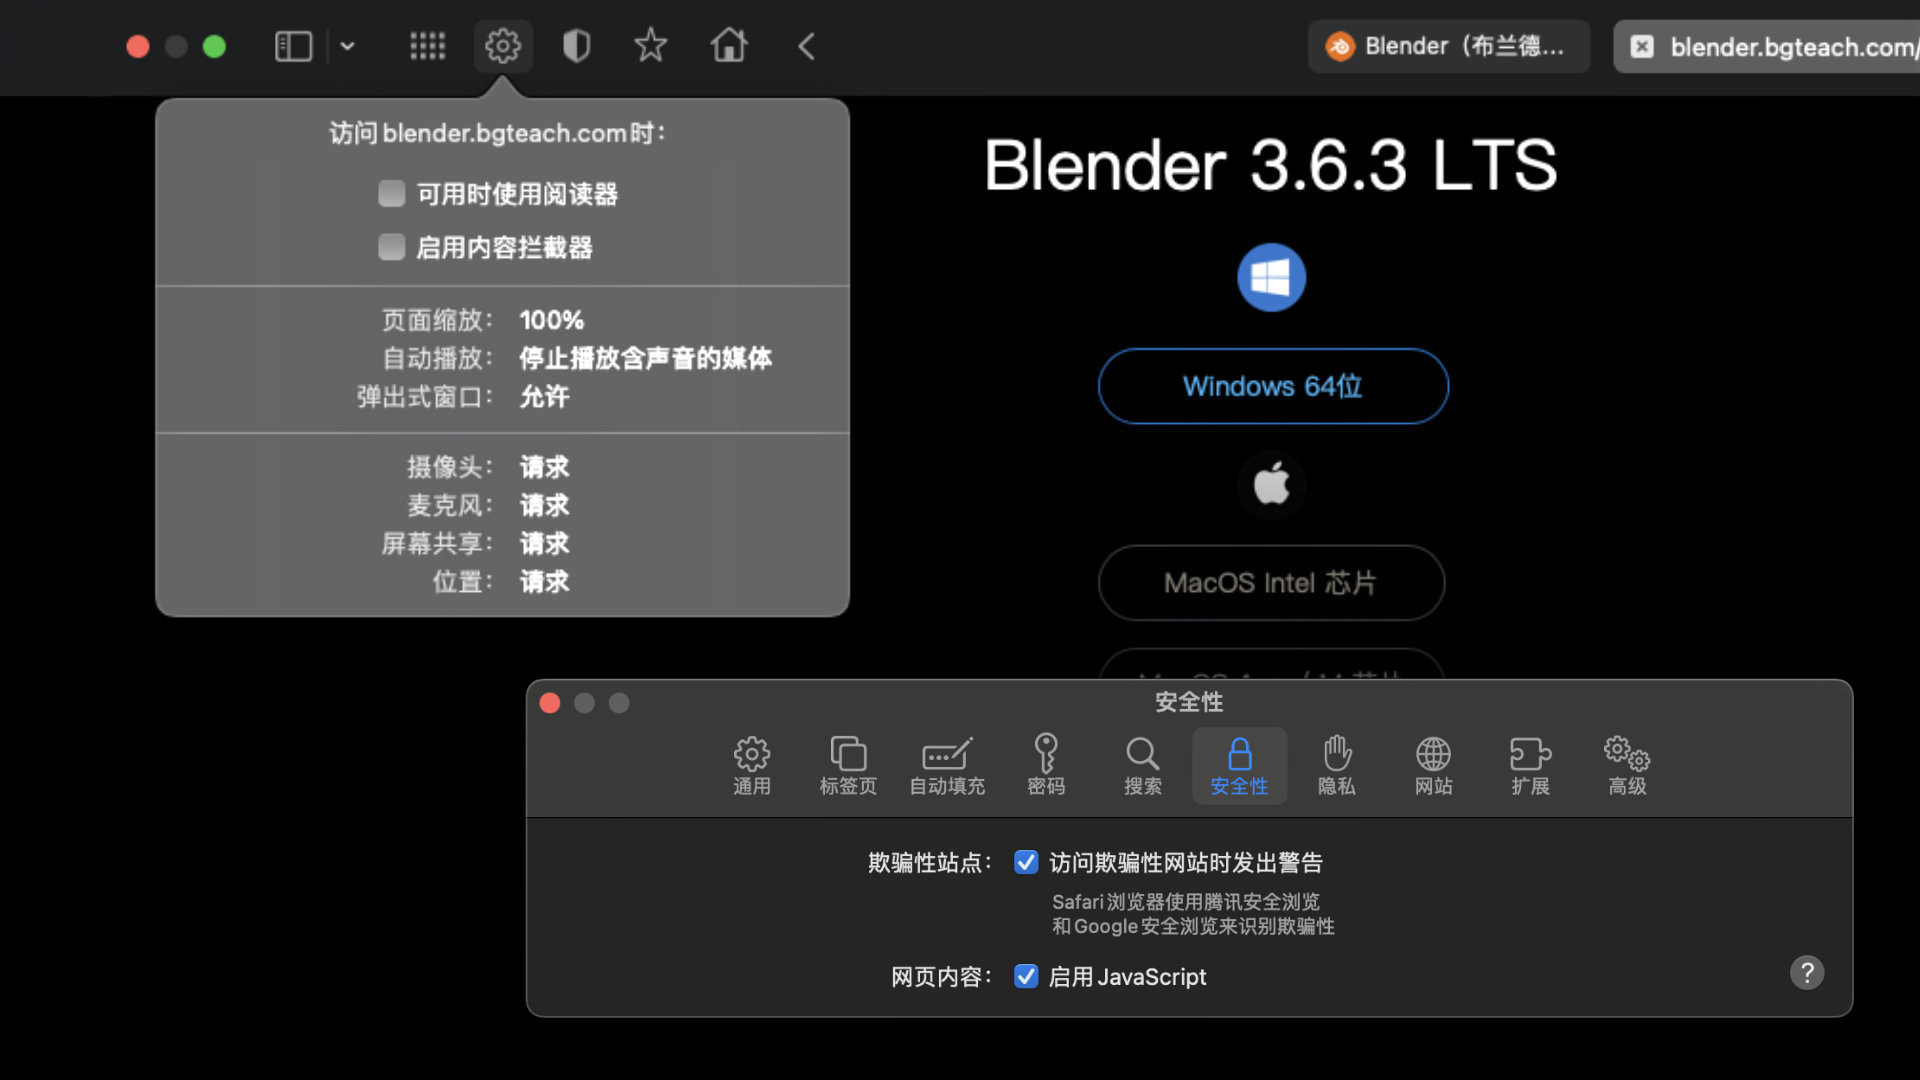Click the blue Windows logo icon
The height and width of the screenshot is (1080, 1920).
[x=1271, y=277]
